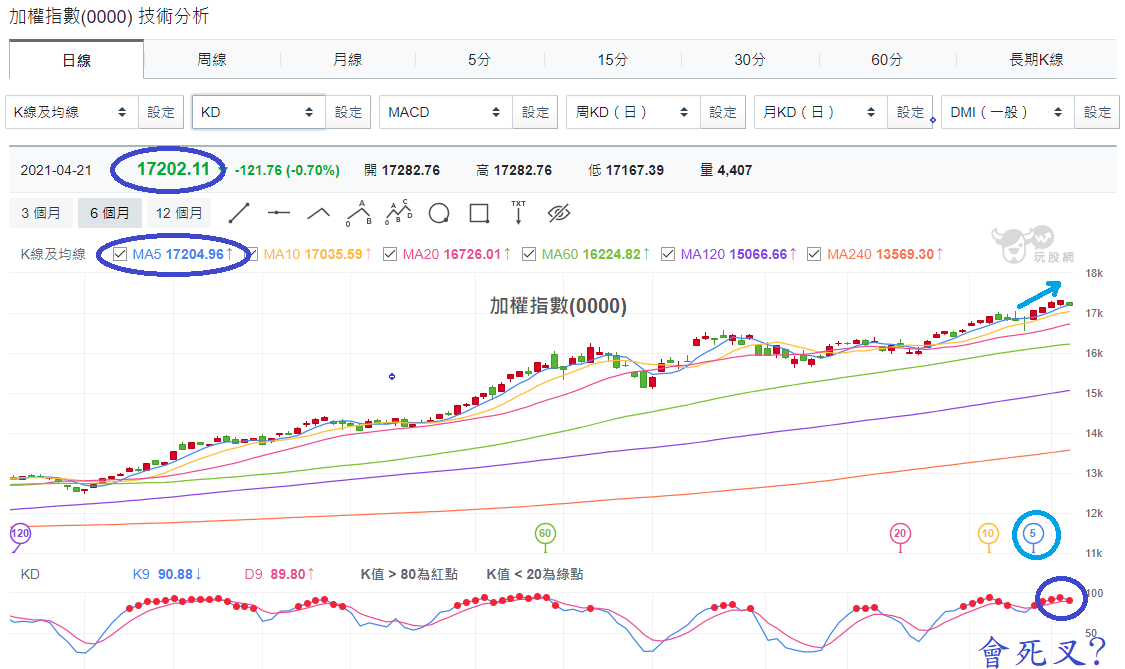Toggle the hide drawings eye icon
Screen dimensions: 1125x669
[559, 213]
